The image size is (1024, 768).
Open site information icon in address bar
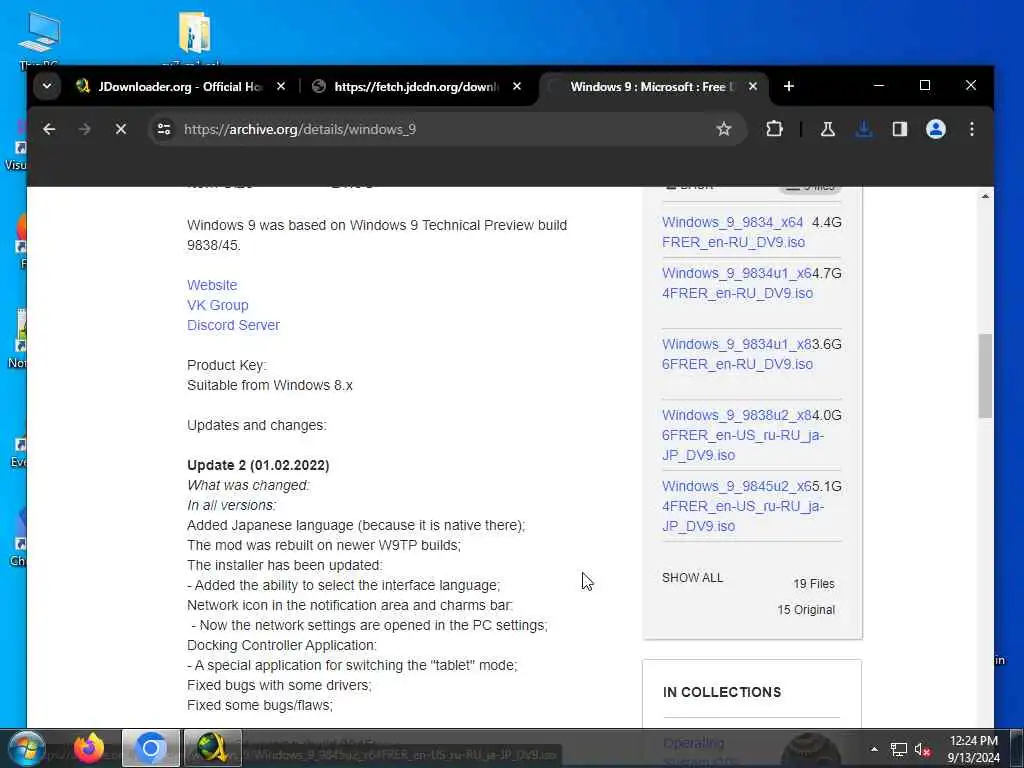click(x=164, y=129)
